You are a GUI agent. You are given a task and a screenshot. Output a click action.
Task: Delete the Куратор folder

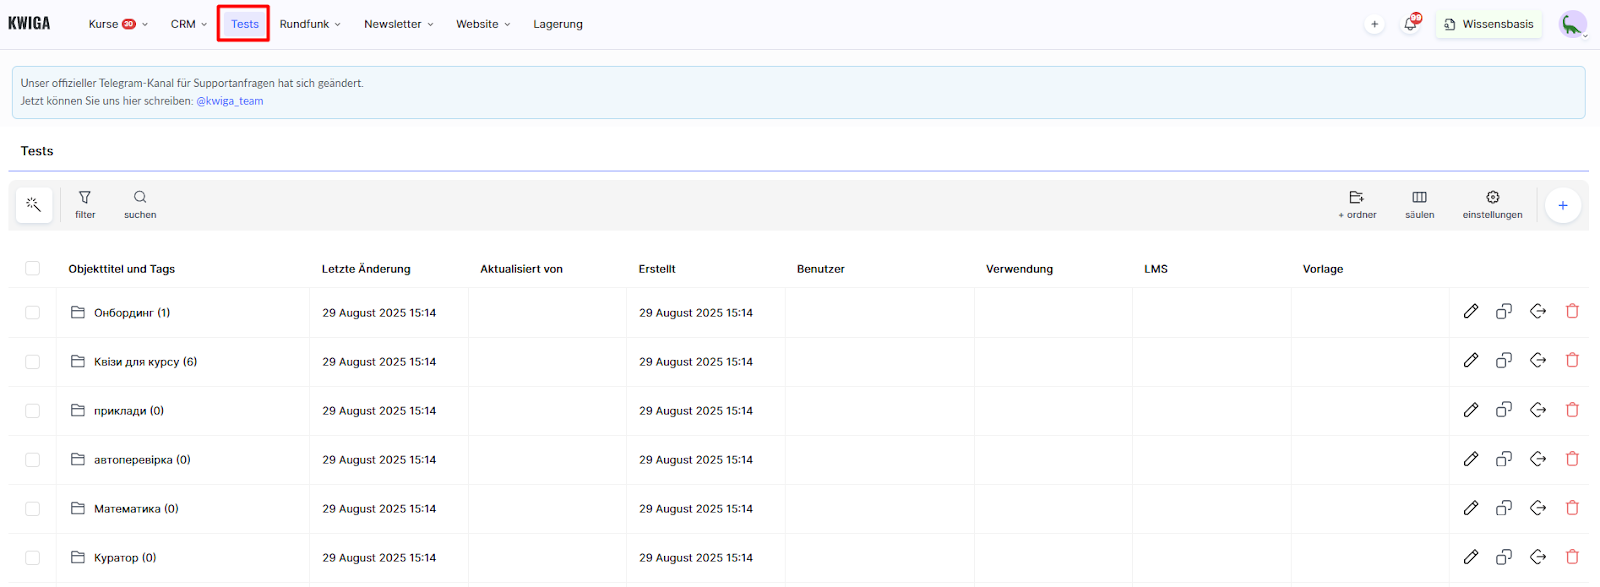pyautogui.click(x=1572, y=557)
